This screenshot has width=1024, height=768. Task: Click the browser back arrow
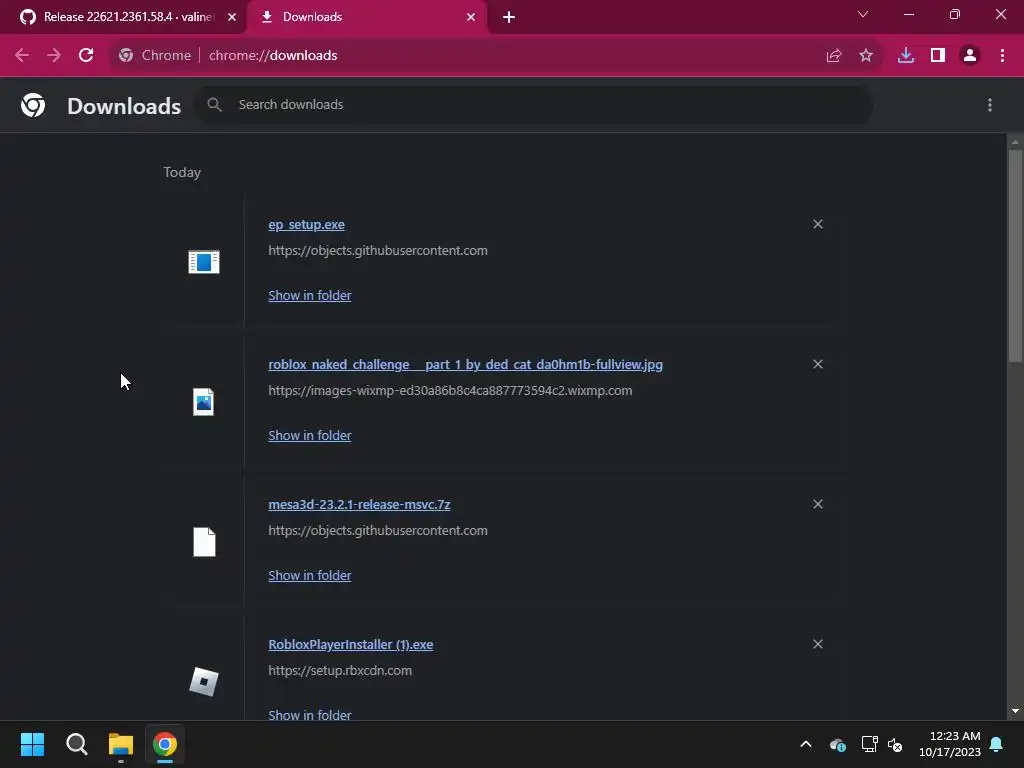point(22,56)
